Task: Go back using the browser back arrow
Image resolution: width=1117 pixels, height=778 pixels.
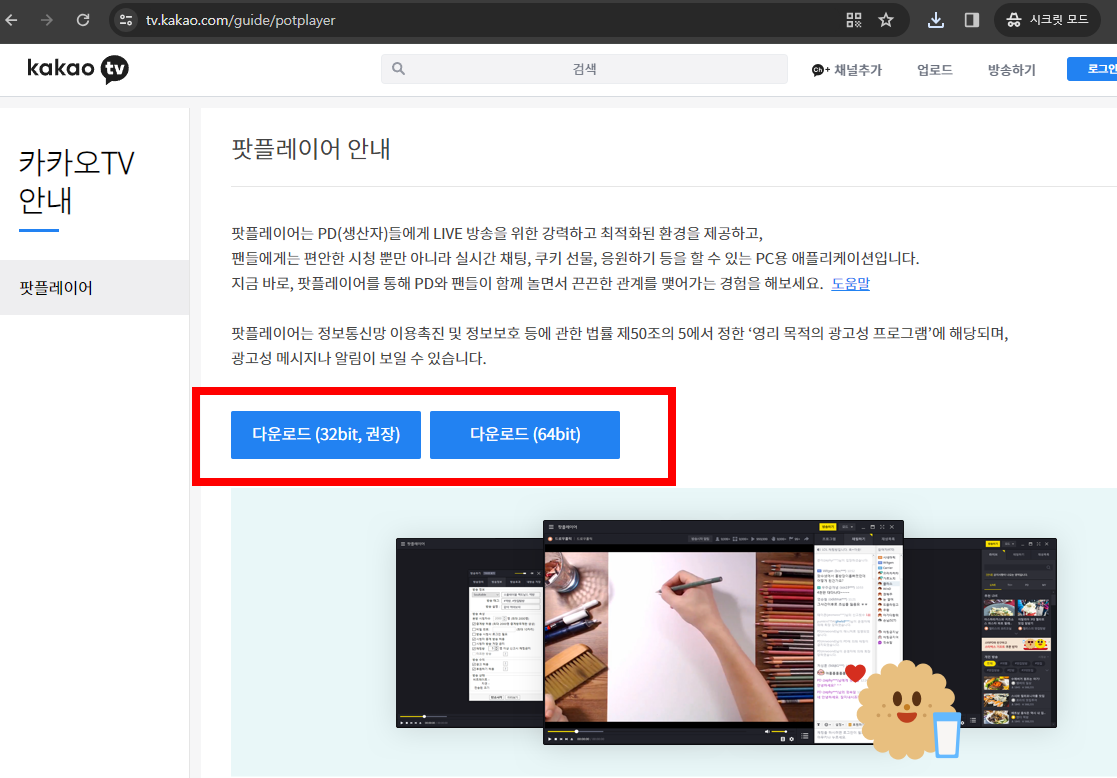Action: [x=11, y=19]
